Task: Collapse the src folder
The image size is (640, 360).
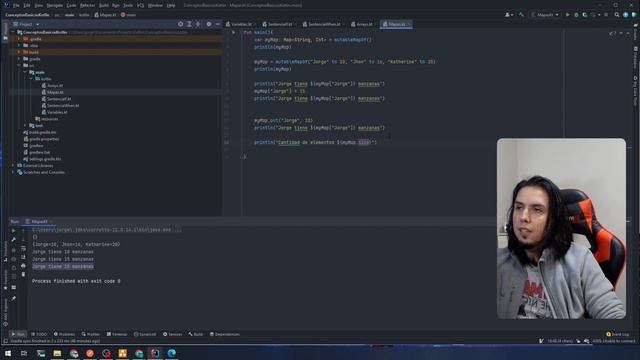Action: (19, 65)
